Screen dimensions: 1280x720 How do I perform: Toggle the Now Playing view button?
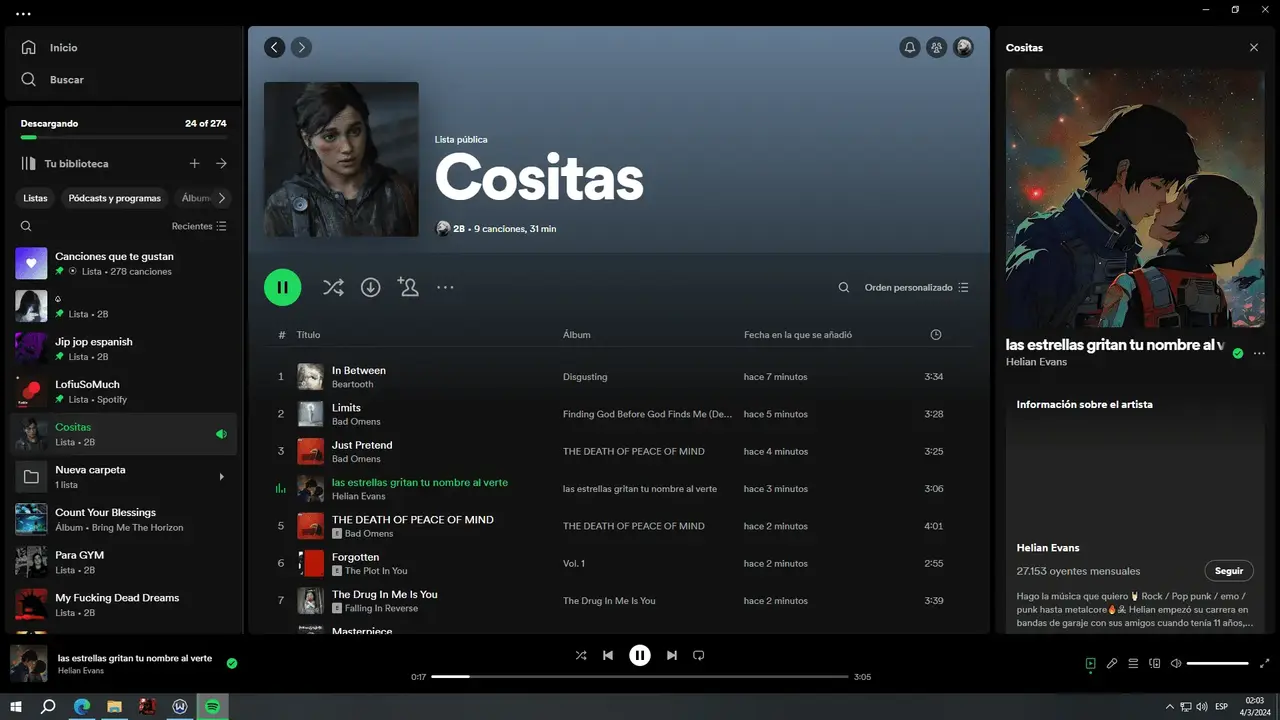coord(1091,663)
